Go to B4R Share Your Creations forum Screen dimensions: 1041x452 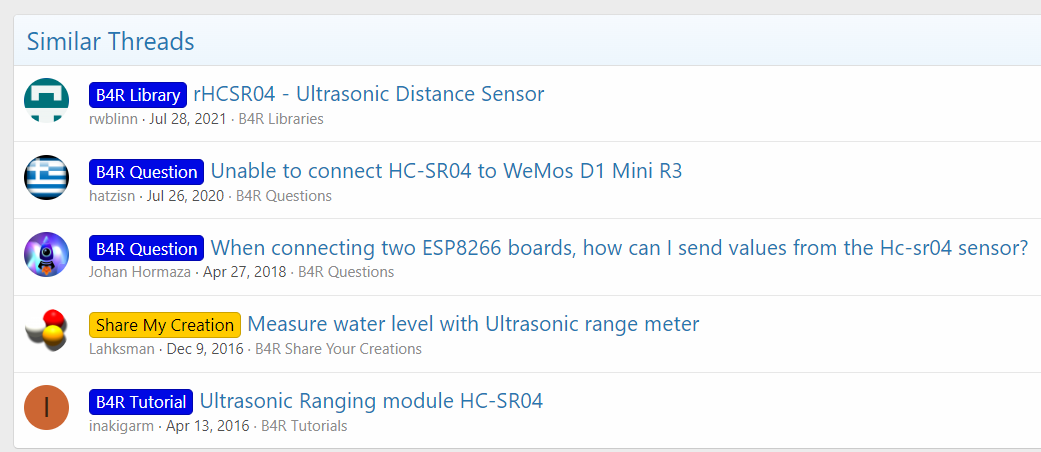click(338, 349)
